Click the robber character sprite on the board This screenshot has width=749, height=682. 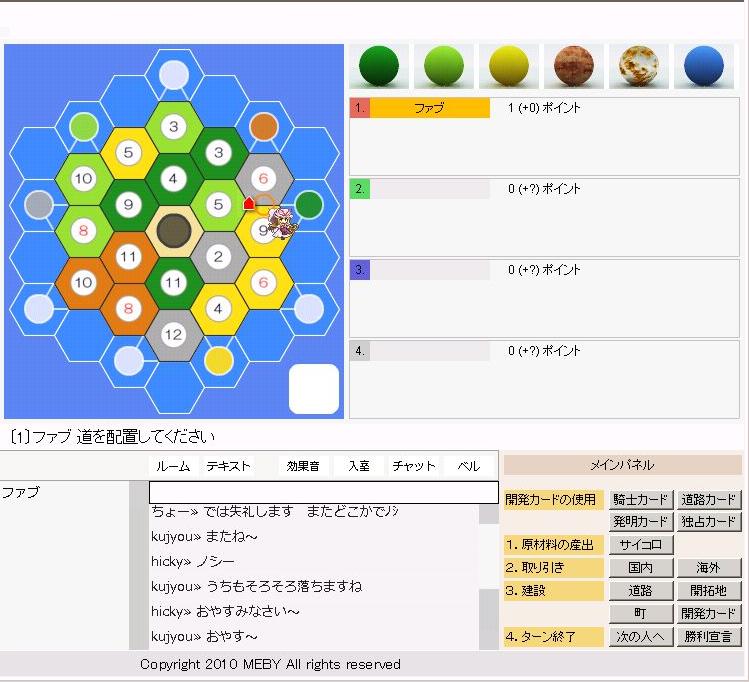pos(281,223)
